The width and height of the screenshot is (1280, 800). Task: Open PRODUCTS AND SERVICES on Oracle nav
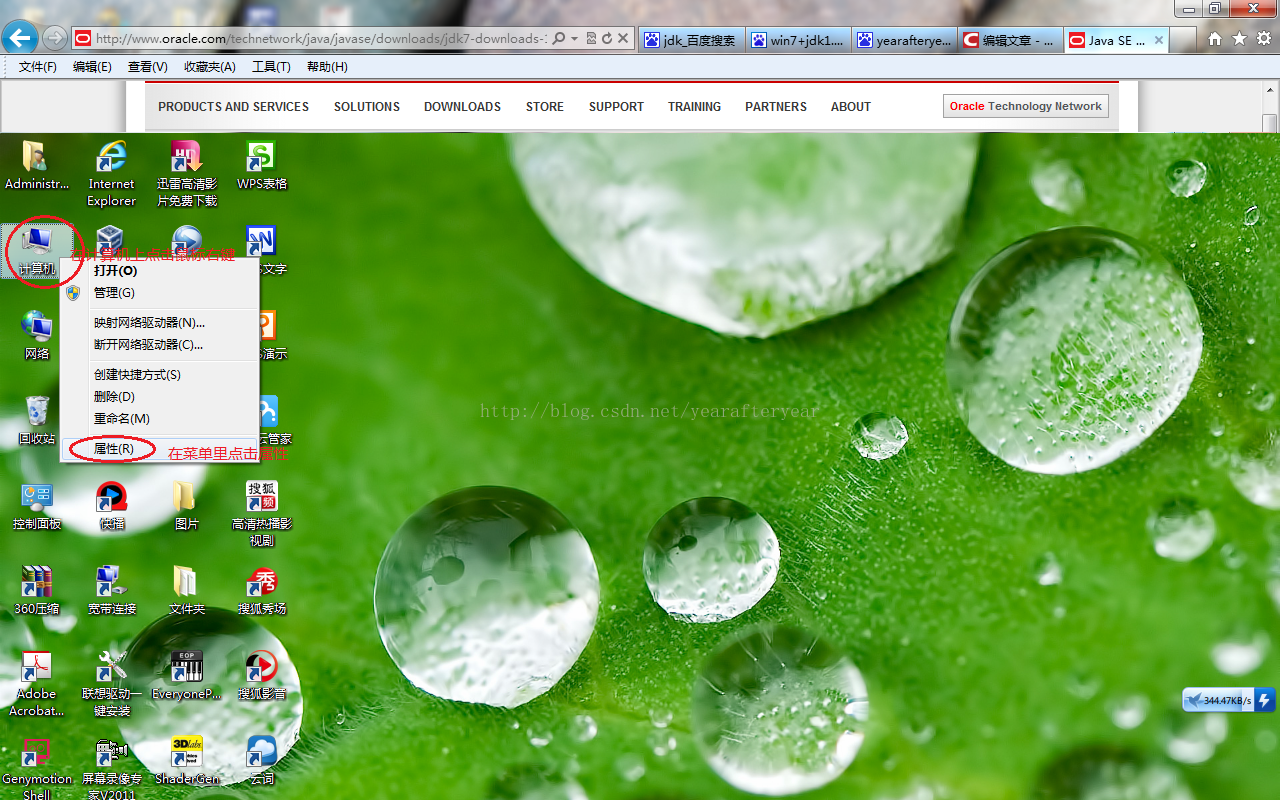click(233, 106)
